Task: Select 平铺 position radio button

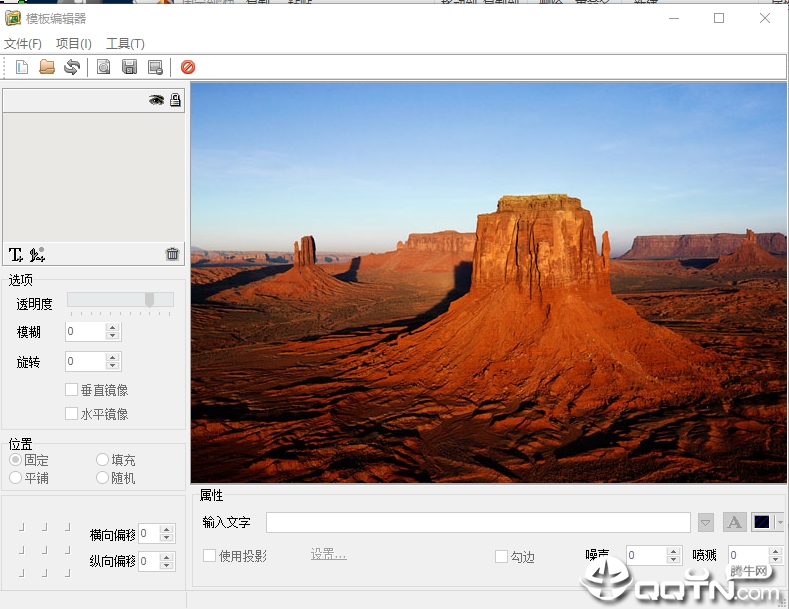Action: pyautogui.click(x=15, y=477)
